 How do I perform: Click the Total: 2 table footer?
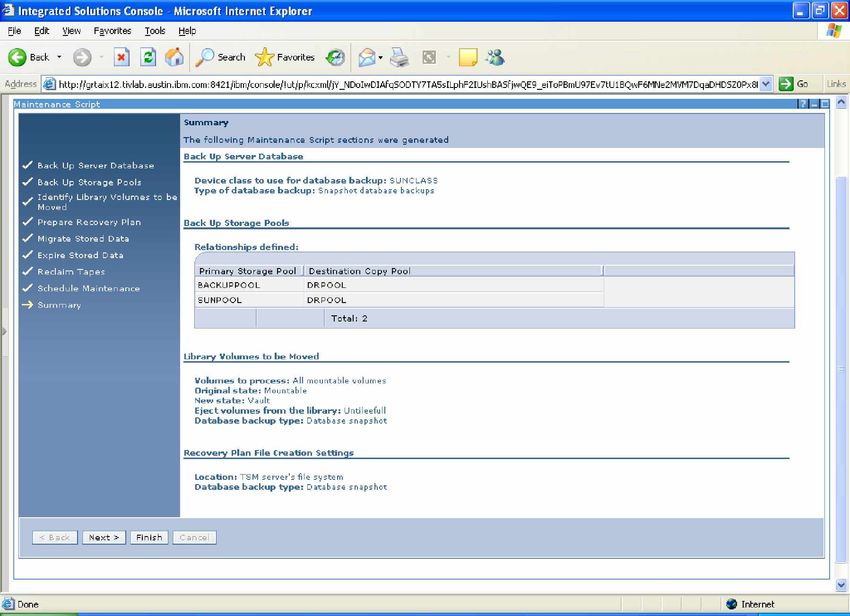pos(349,319)
